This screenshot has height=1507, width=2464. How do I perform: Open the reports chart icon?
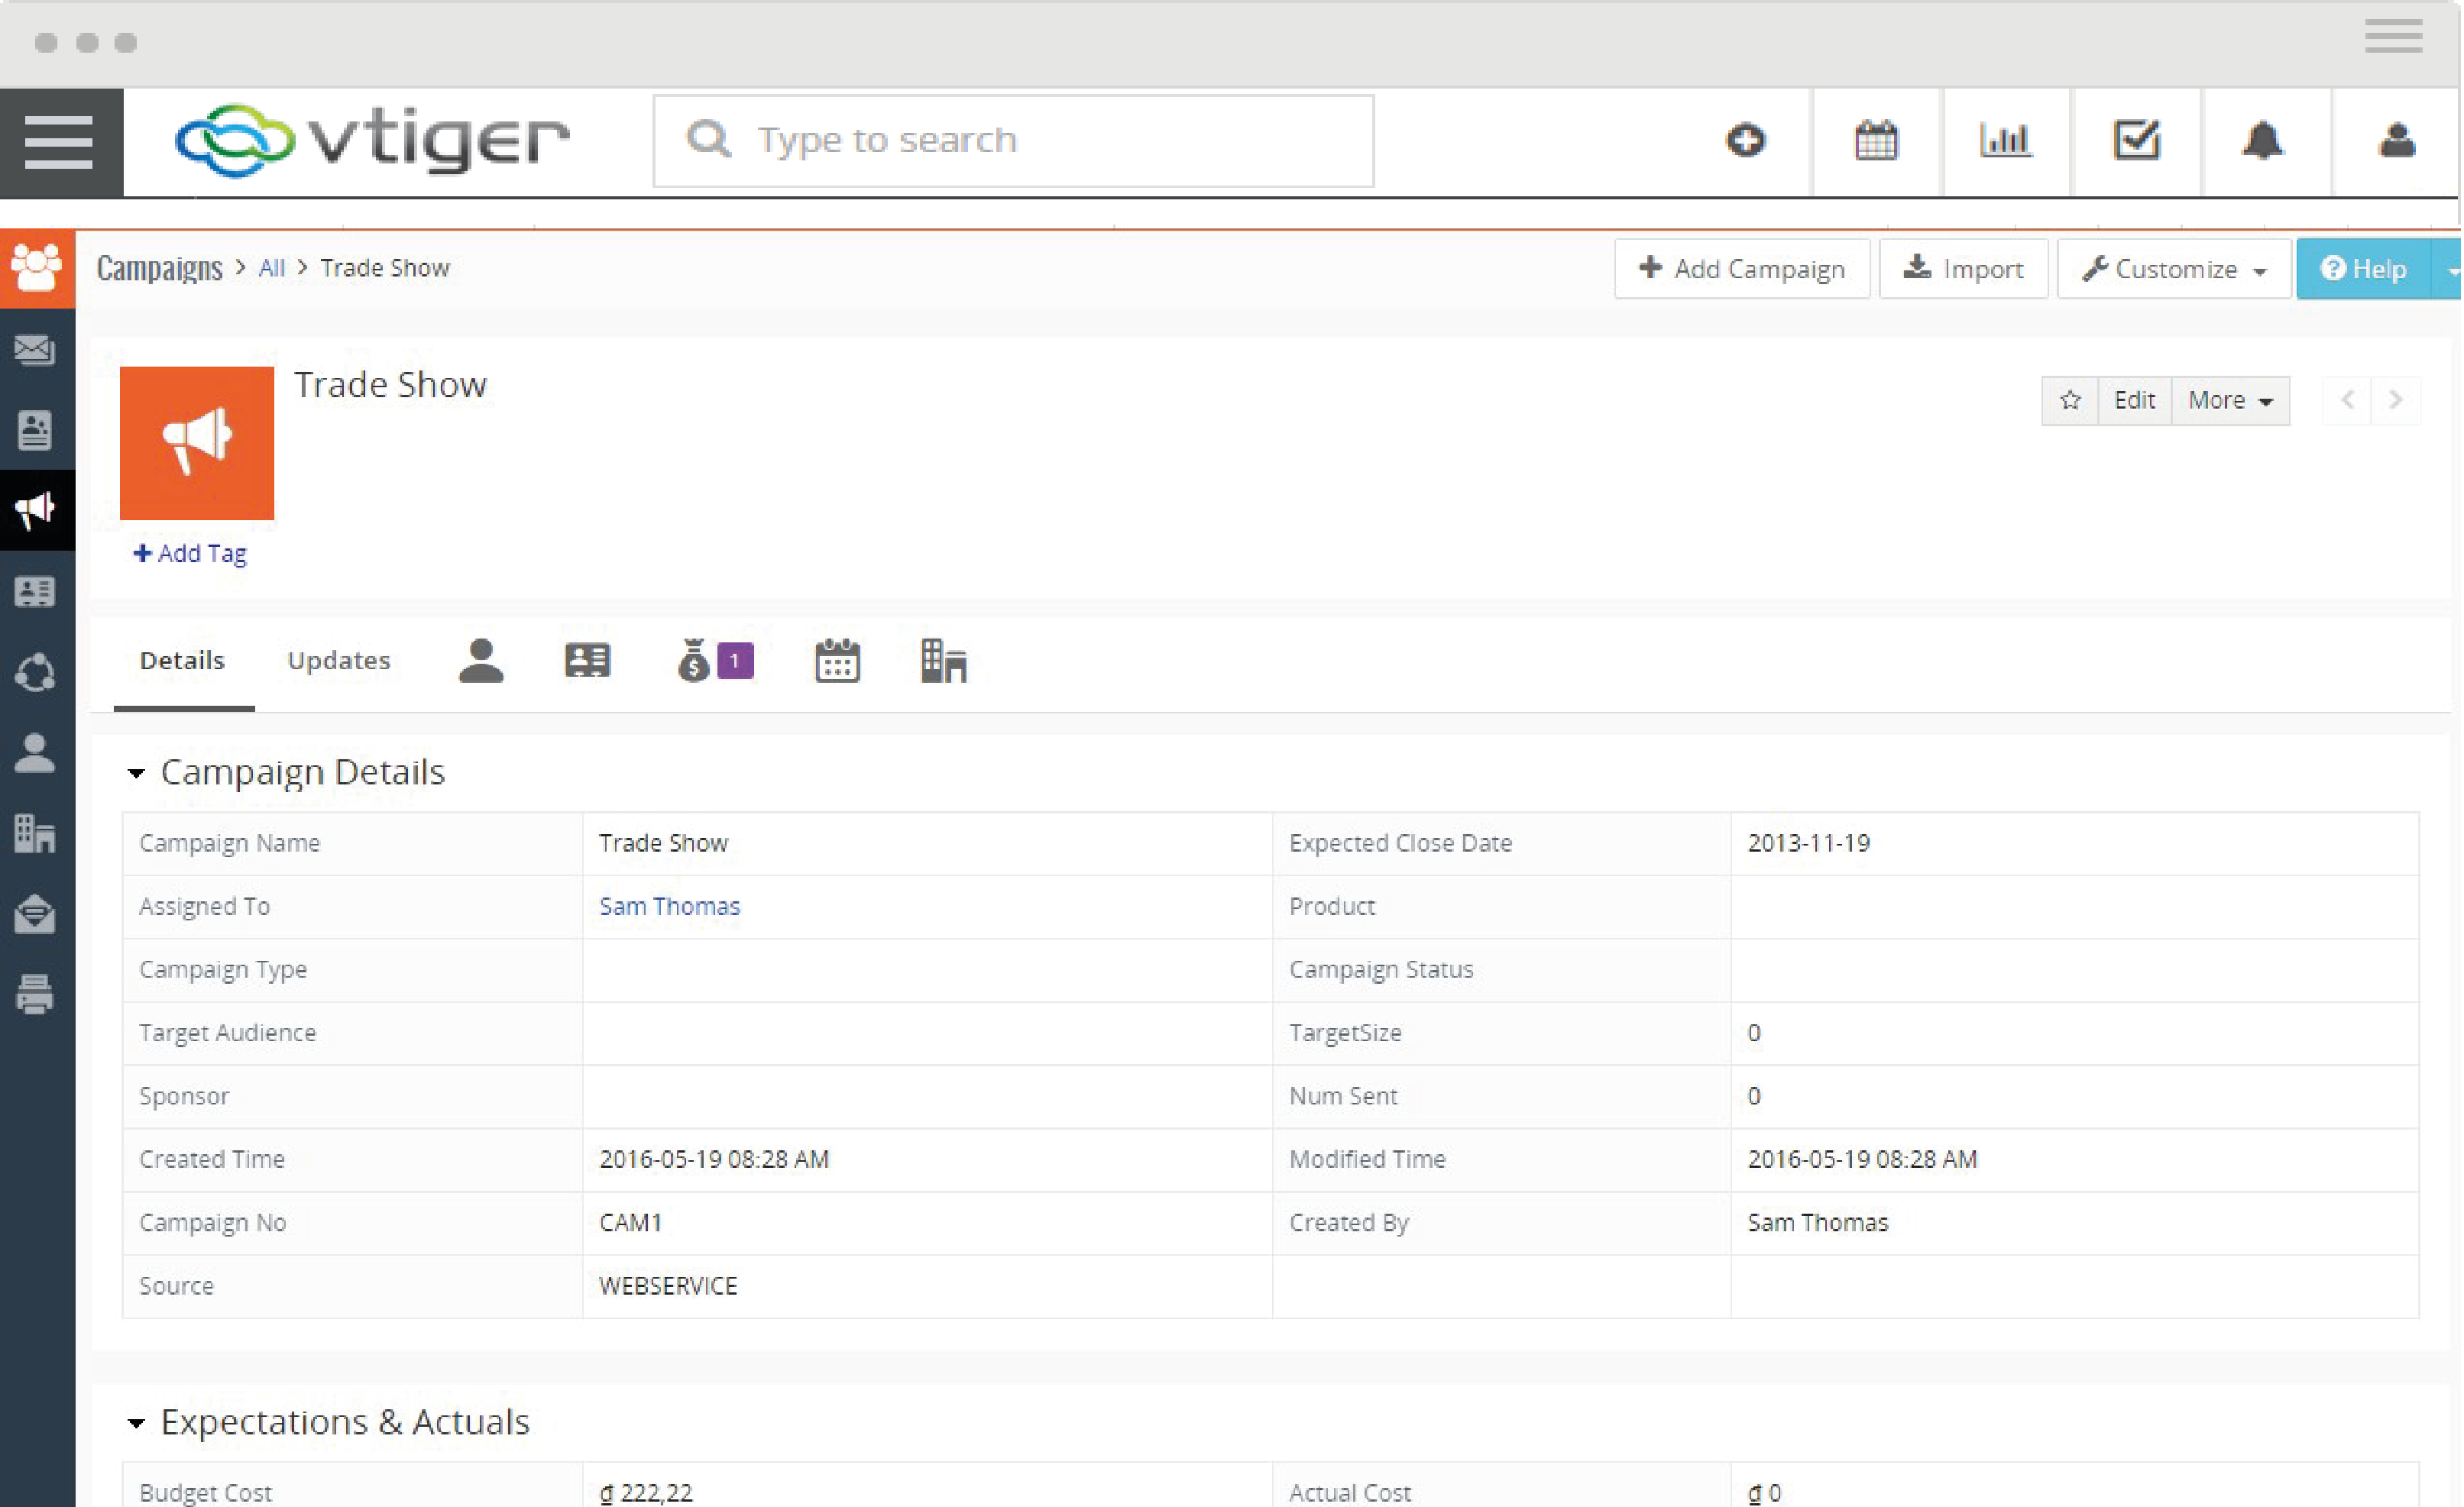[x=2005, y=140]
